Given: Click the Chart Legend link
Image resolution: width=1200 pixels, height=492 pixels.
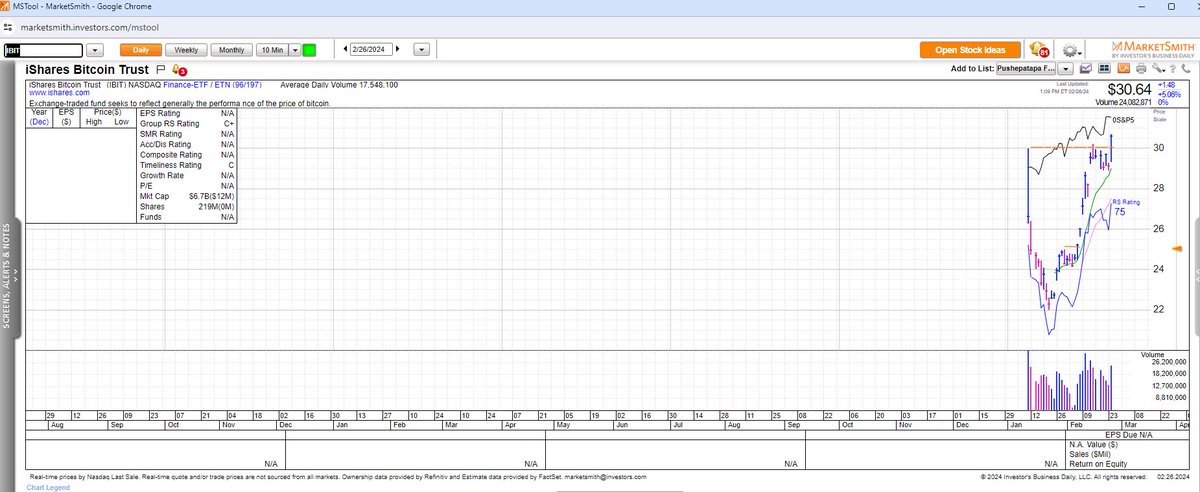Looking at the screenshot, I should pos(47,487).
